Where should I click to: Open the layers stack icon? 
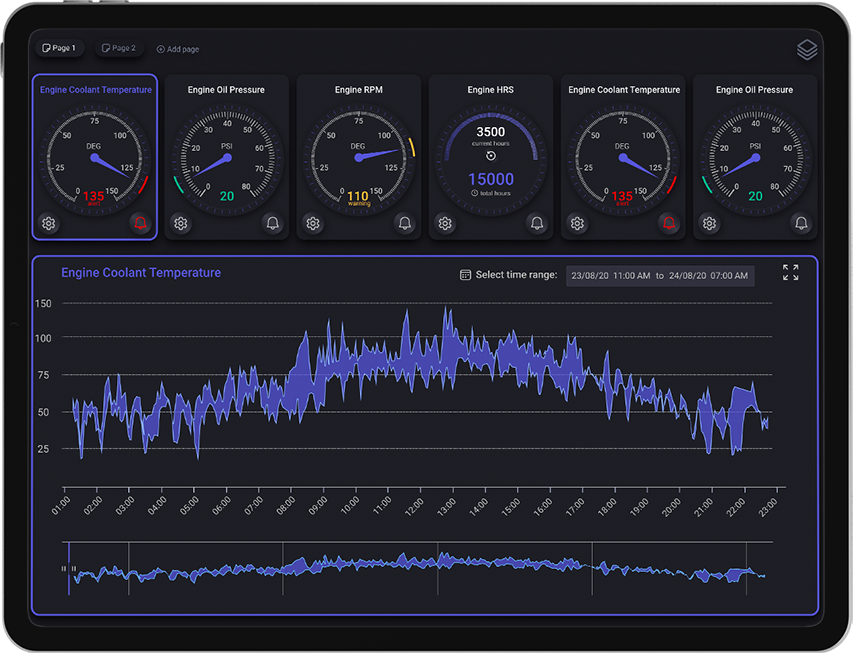pyautogui.click(x=807, y=50)
